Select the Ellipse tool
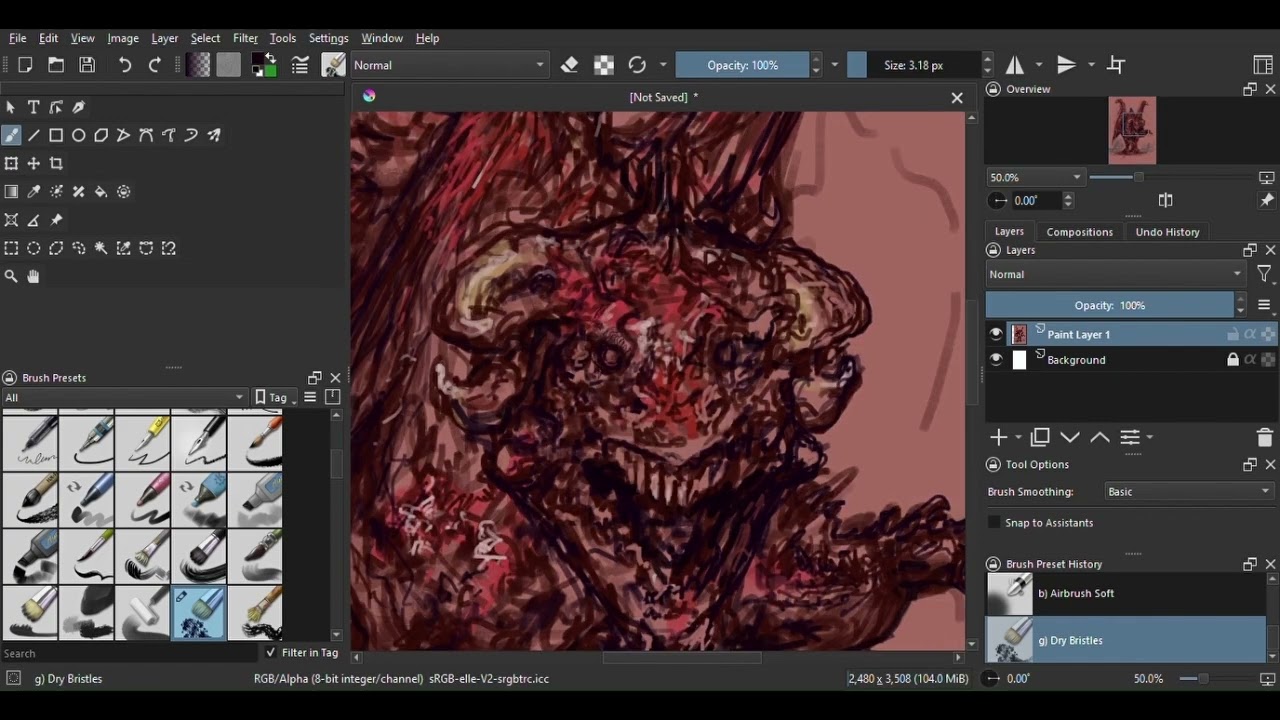 78,135
